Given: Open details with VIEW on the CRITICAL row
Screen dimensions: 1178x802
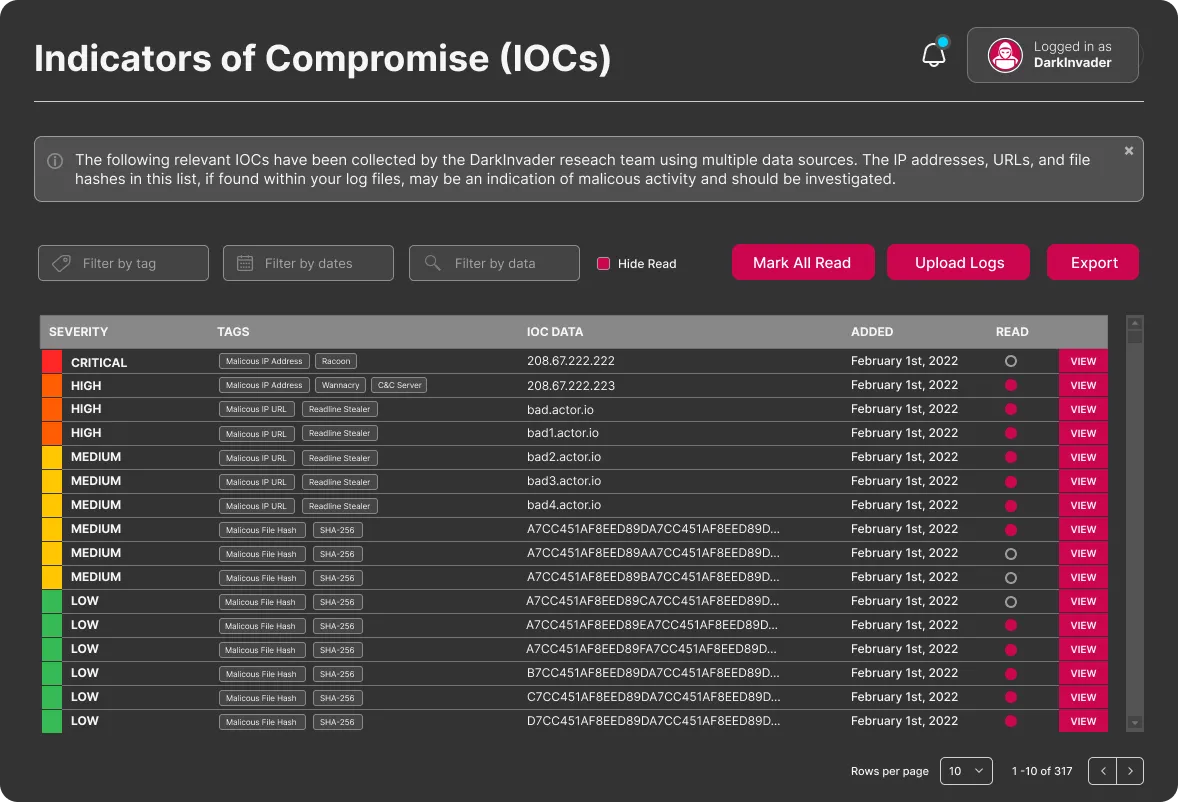Looking at the screenshot, I should coord(1083,361).
